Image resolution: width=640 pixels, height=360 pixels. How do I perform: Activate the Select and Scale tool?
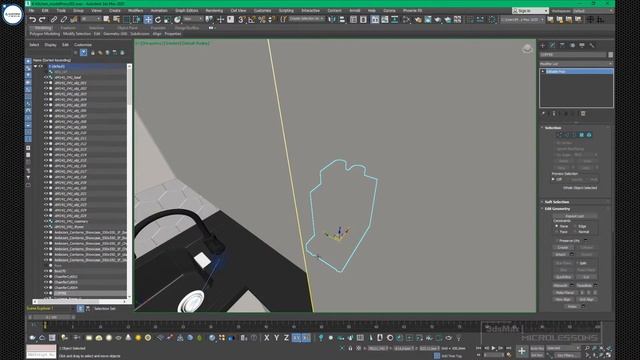click(167, 20)
